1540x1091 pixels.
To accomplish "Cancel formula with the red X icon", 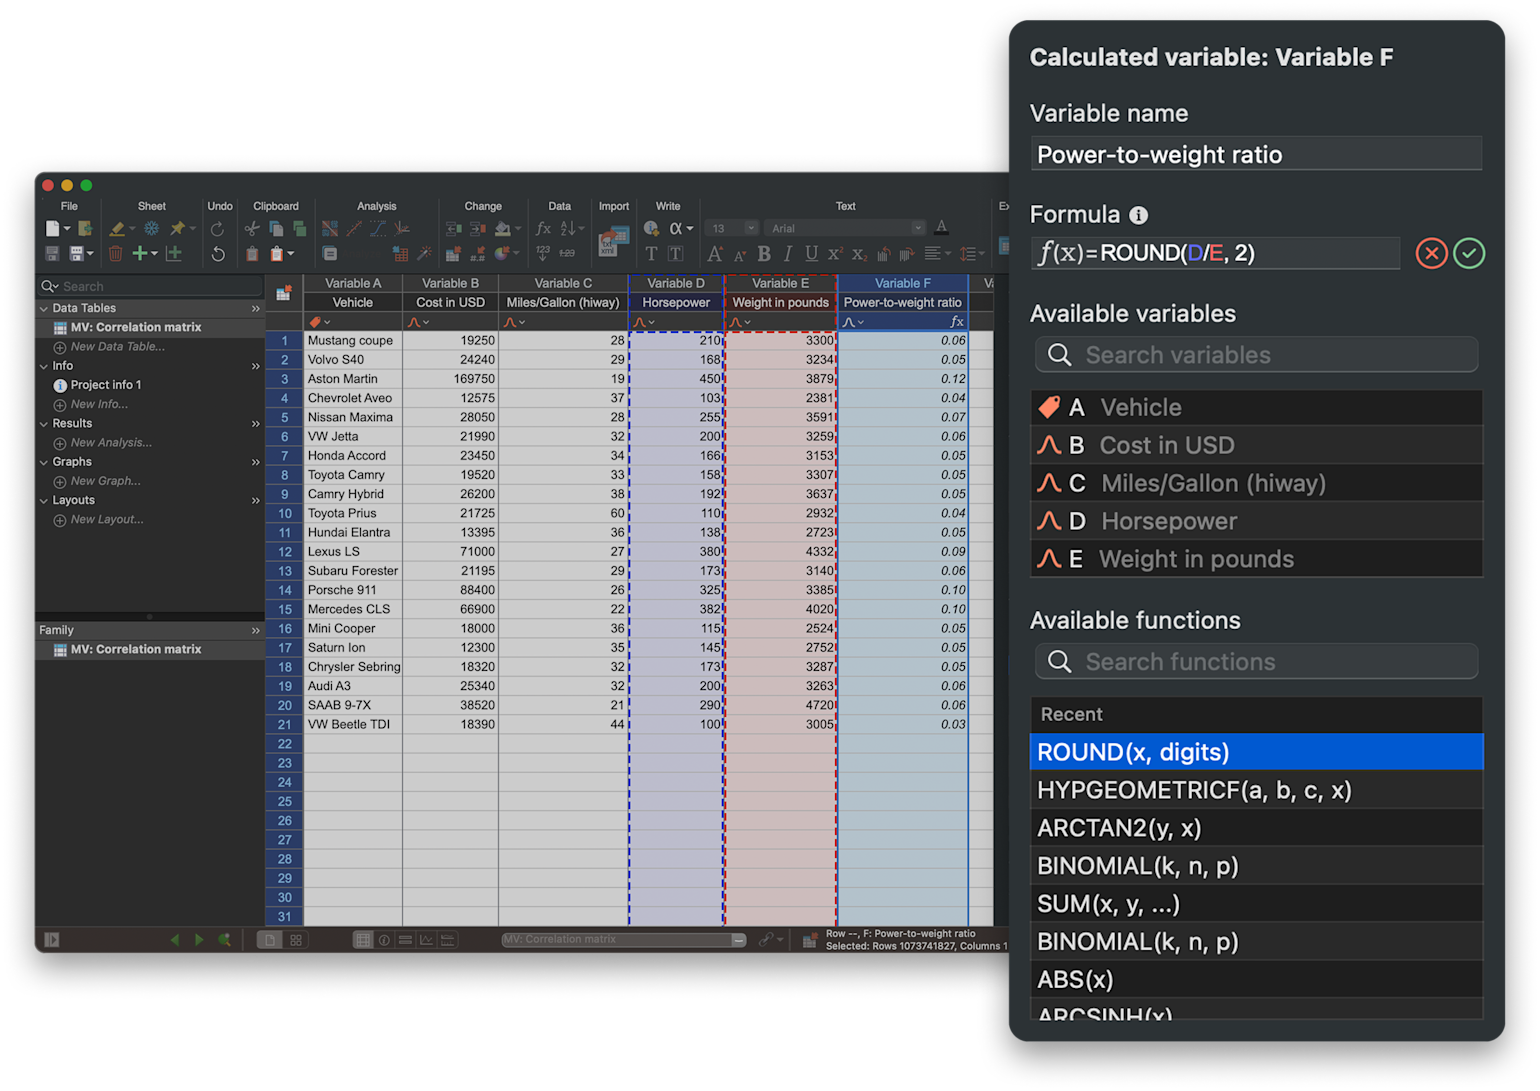I will point(1431,254).
